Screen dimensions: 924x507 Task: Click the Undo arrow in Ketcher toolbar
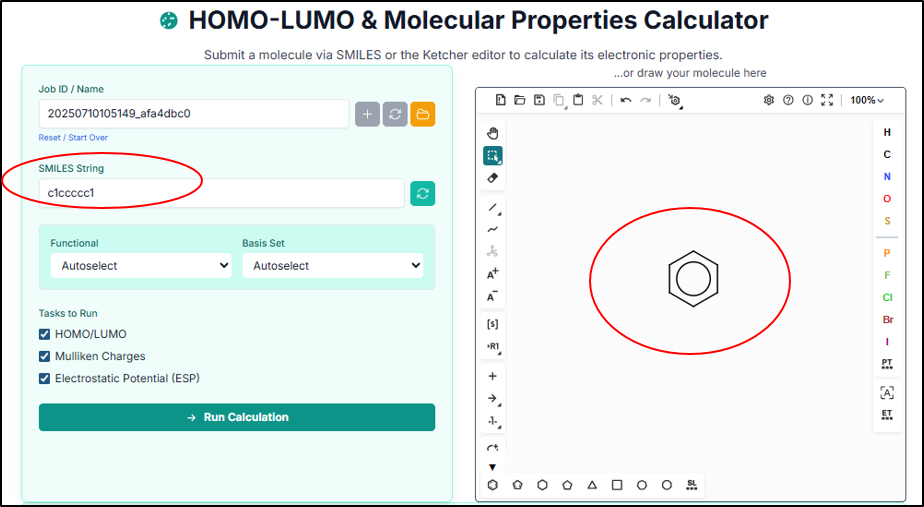pyautogui.click(x=625, y=100)
